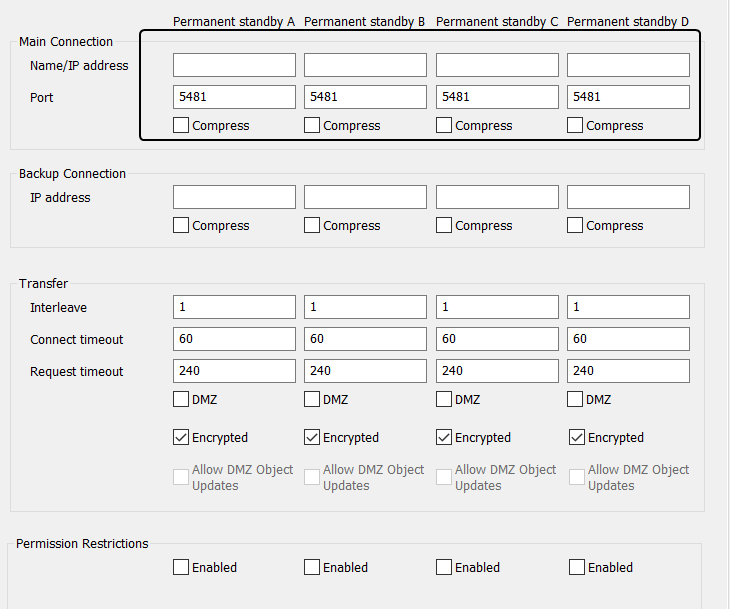Tick Permission Restrictions Enabled for standby C

click(x=444, y=568)
